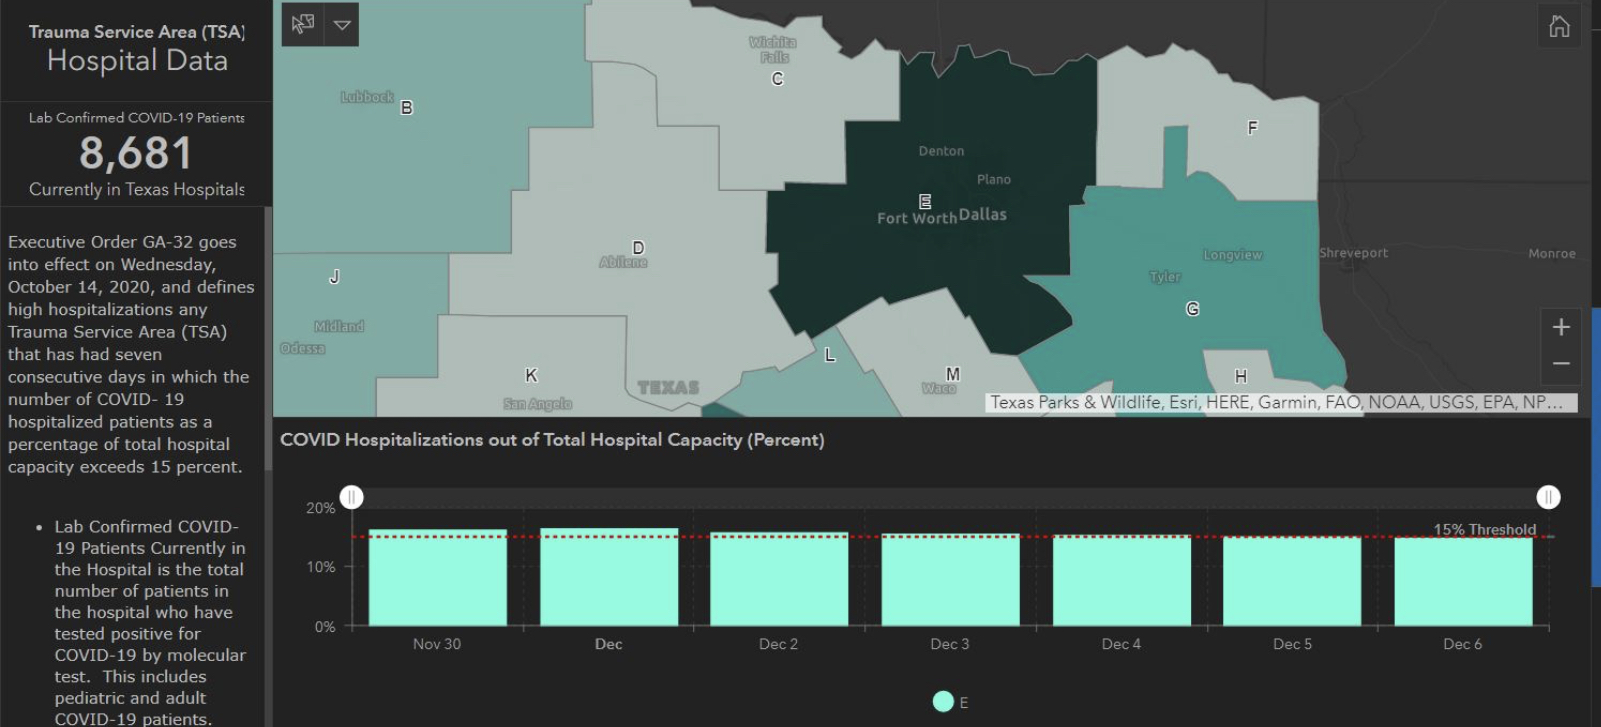Viewport: 1601px width, 727px height.
Task: Zoom out with the minus button
Action: 1560,364
